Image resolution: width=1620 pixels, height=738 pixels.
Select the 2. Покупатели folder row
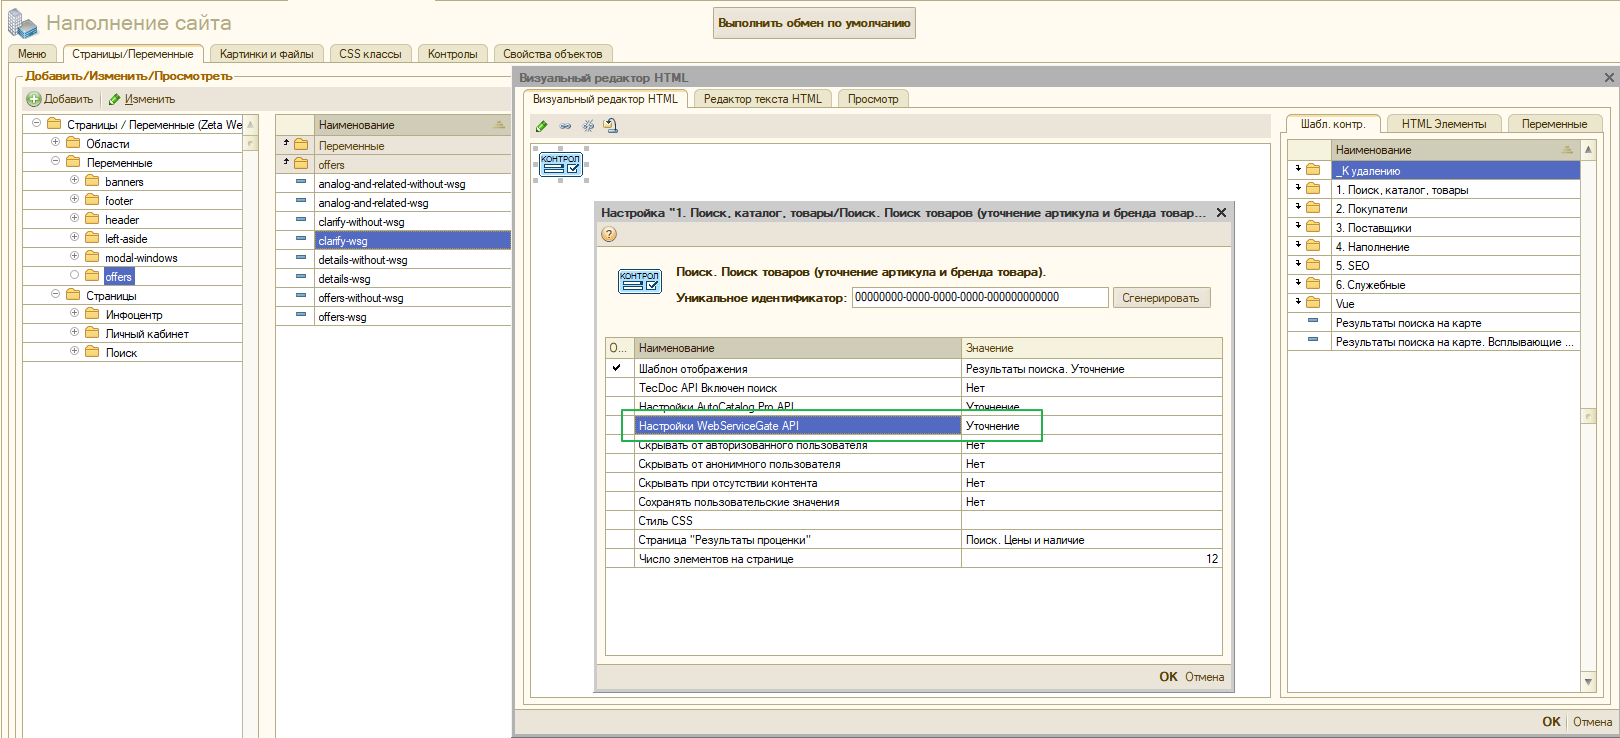pos(1434,209)
